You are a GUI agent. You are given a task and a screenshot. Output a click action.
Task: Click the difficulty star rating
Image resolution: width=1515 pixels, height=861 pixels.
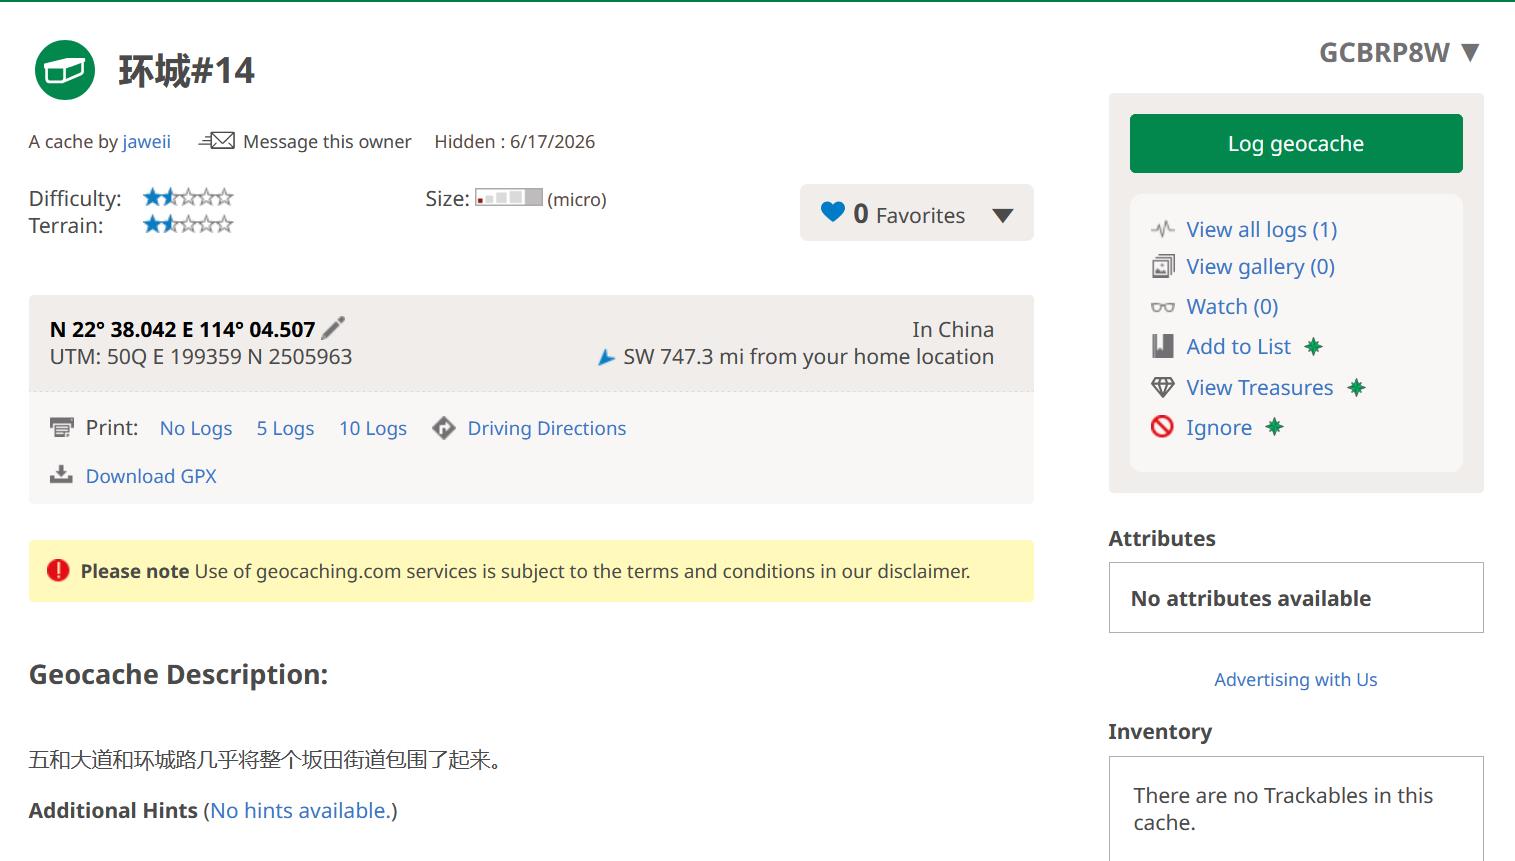[x=188, y=197]
